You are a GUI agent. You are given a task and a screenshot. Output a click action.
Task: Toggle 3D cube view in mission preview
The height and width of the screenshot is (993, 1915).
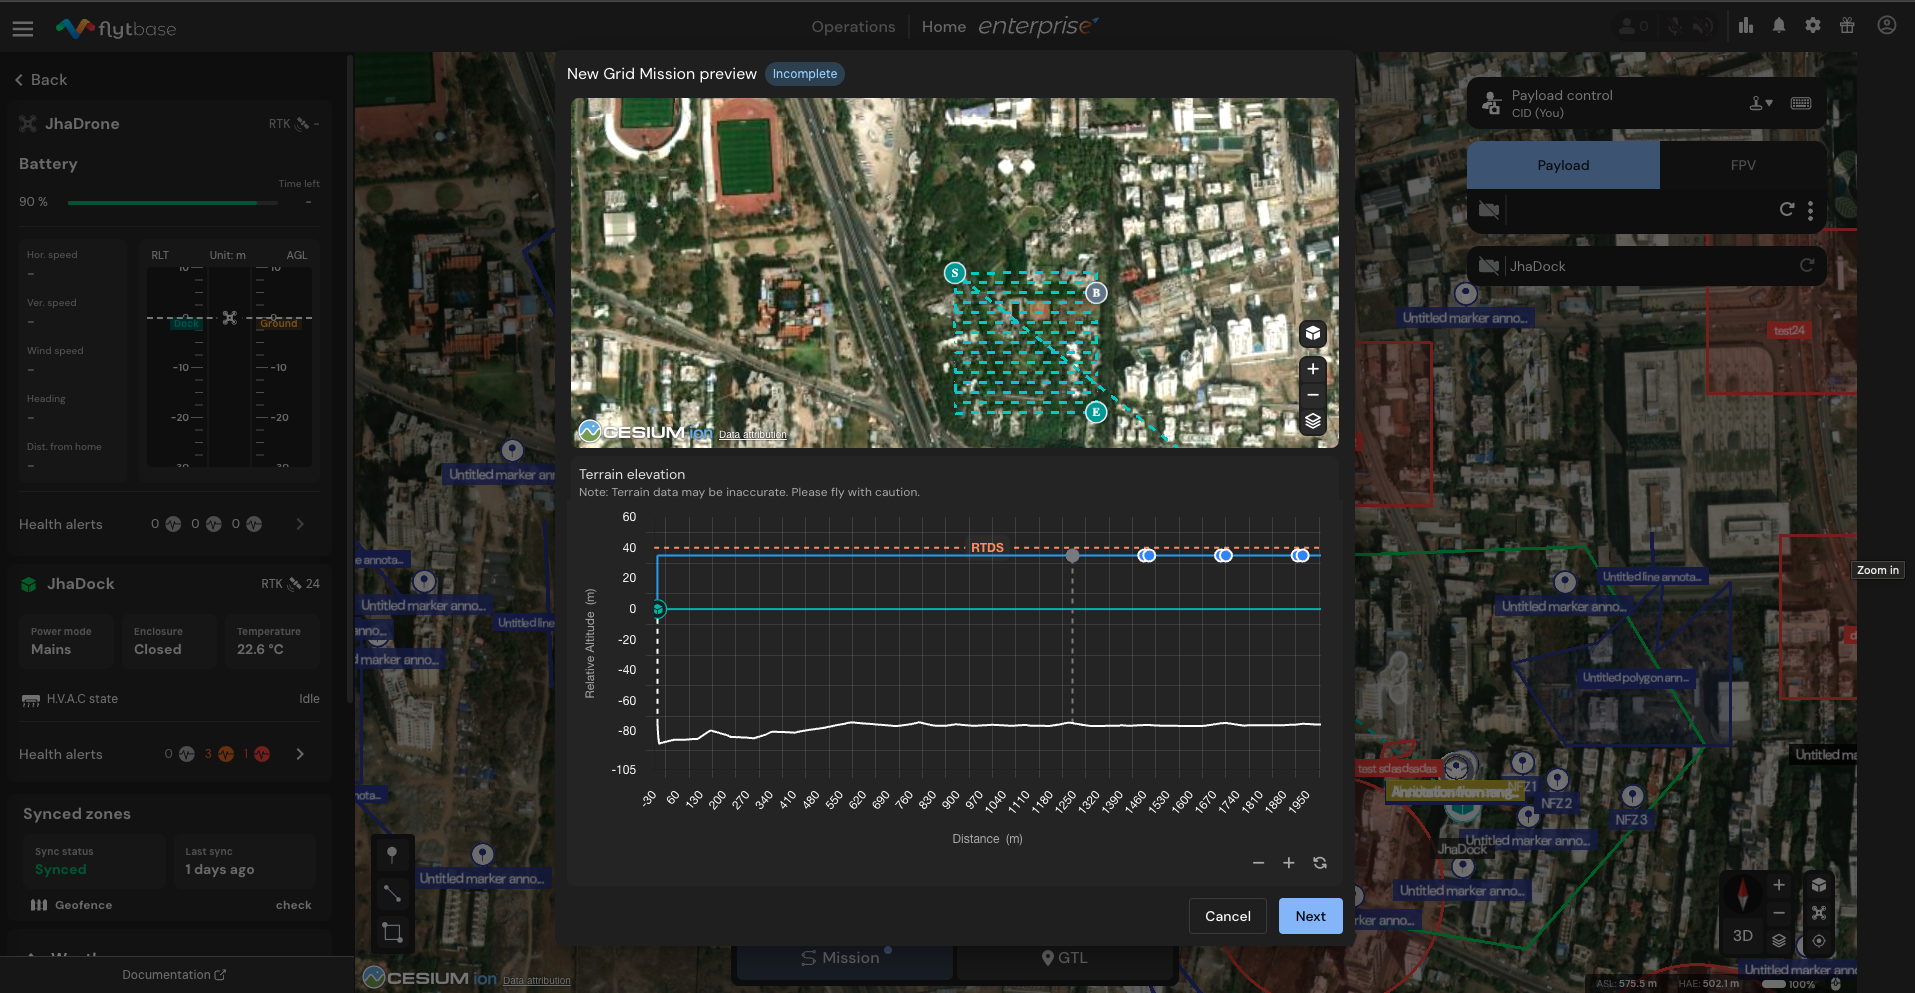1313,334
